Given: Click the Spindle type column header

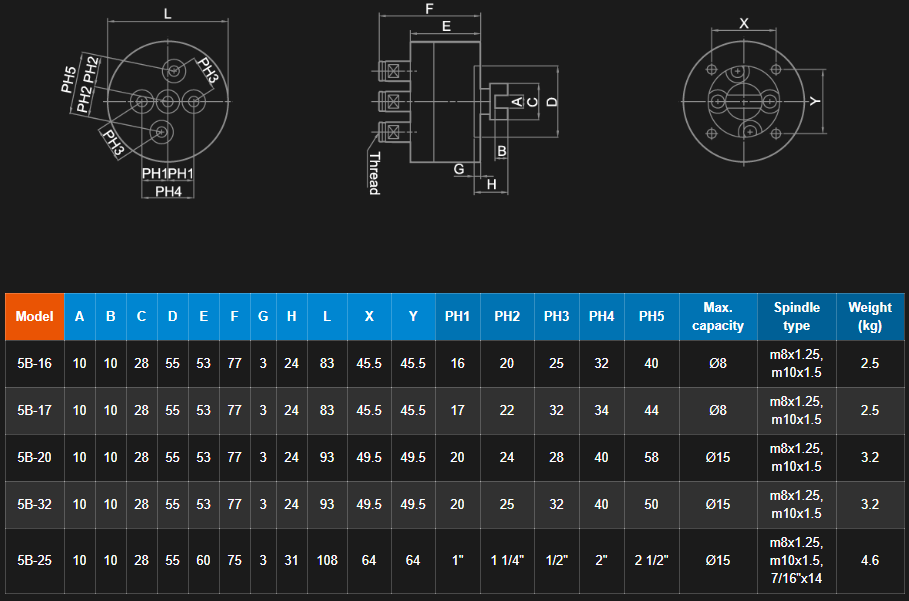Looking at the screenshot, I should (x=796, y=317).
